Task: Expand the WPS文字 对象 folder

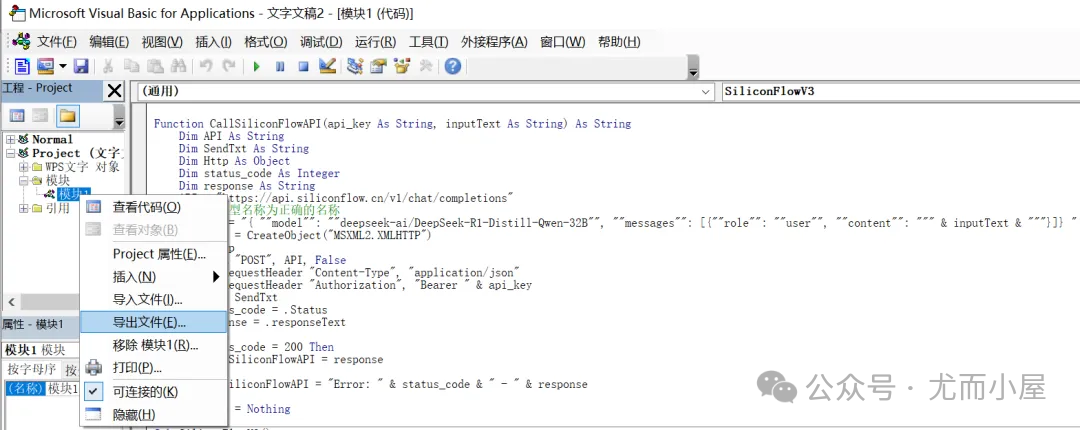Action: [x=23, y=167]
